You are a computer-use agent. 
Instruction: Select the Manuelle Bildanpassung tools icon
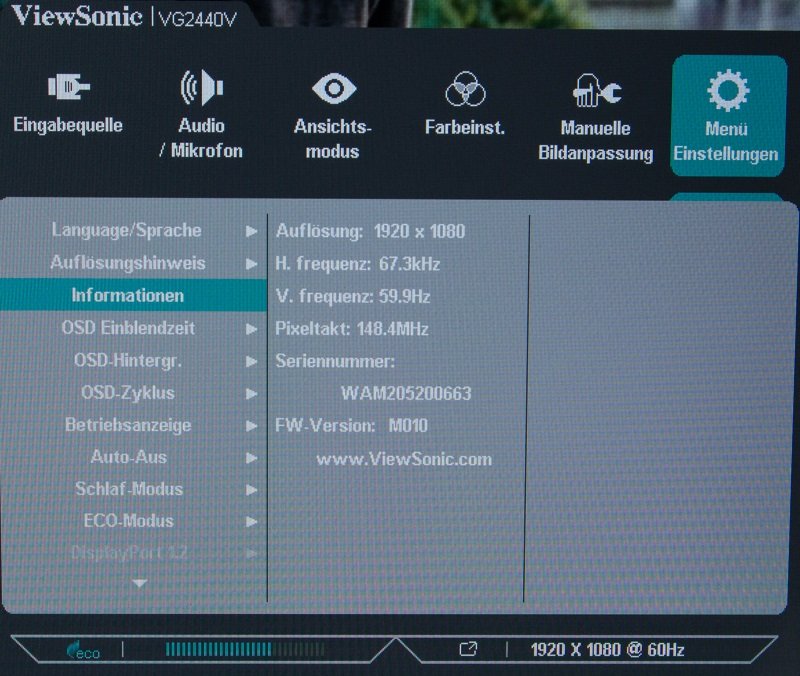click(596, 91)
